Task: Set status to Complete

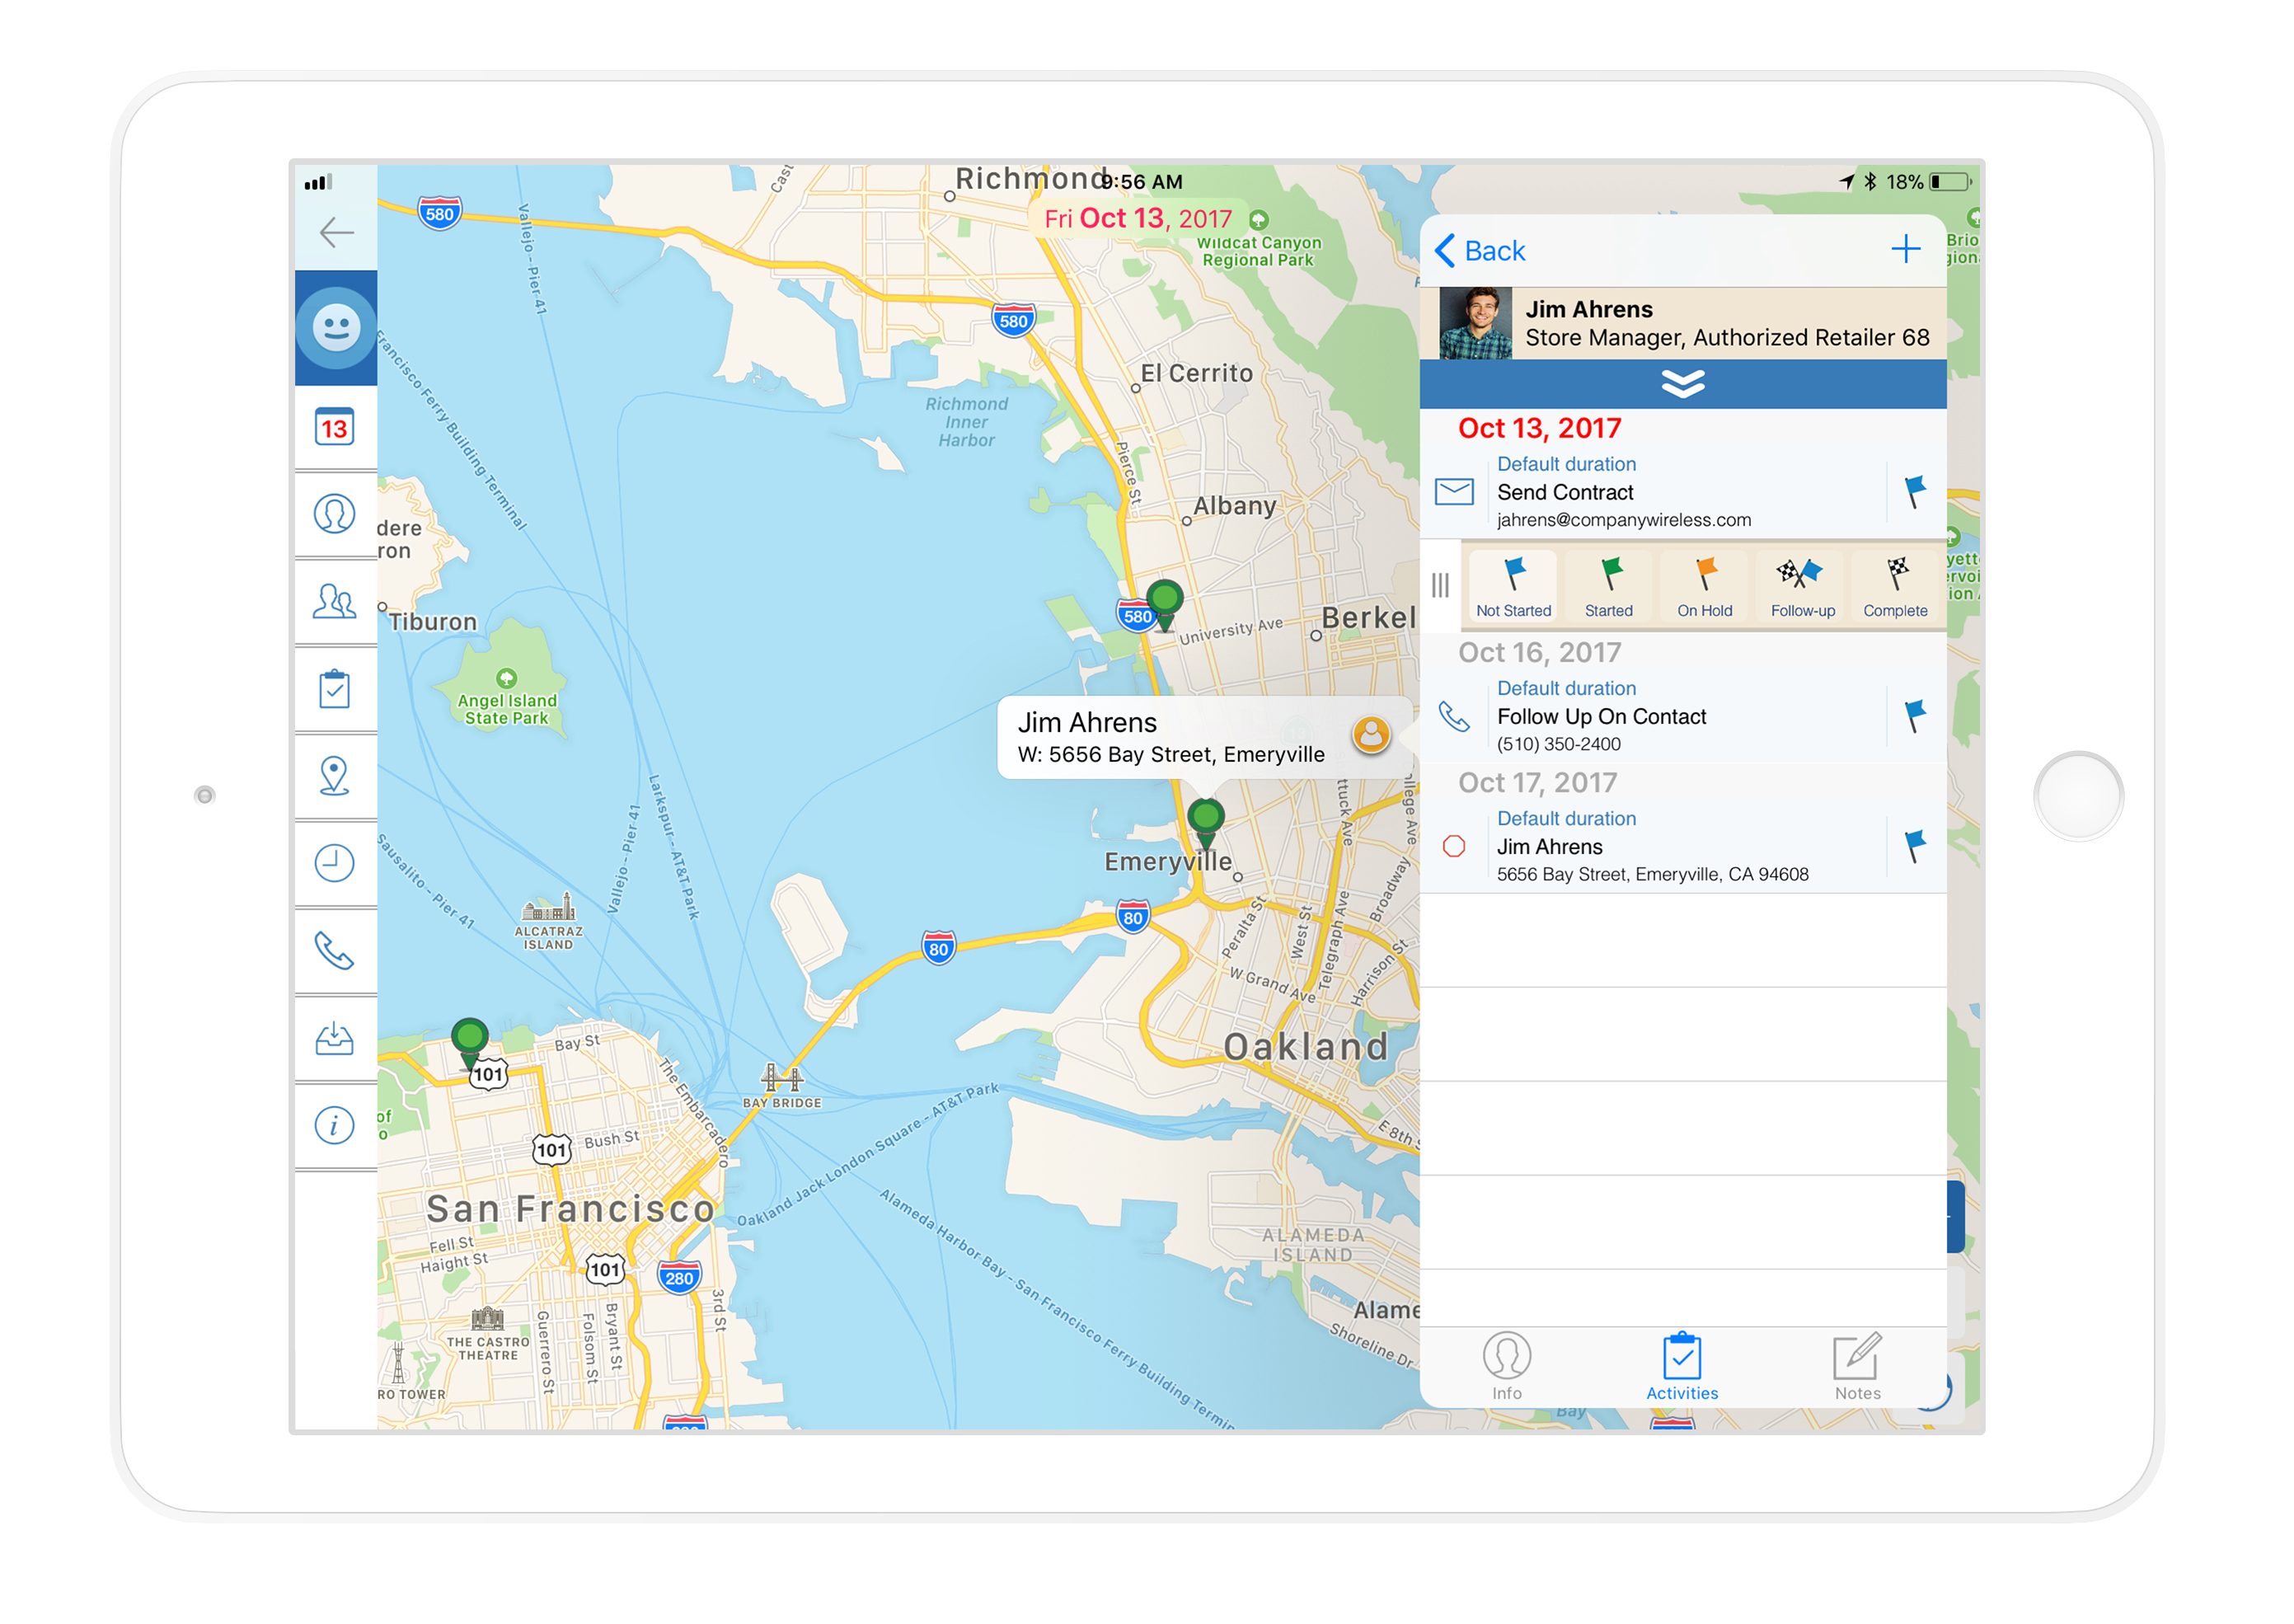Action: [1895, 588]
